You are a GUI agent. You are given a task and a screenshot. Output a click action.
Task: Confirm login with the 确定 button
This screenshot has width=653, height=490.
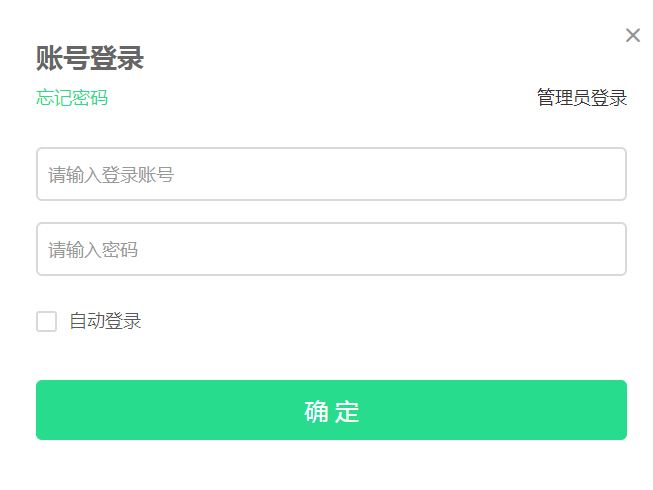[x=331, y=410]
